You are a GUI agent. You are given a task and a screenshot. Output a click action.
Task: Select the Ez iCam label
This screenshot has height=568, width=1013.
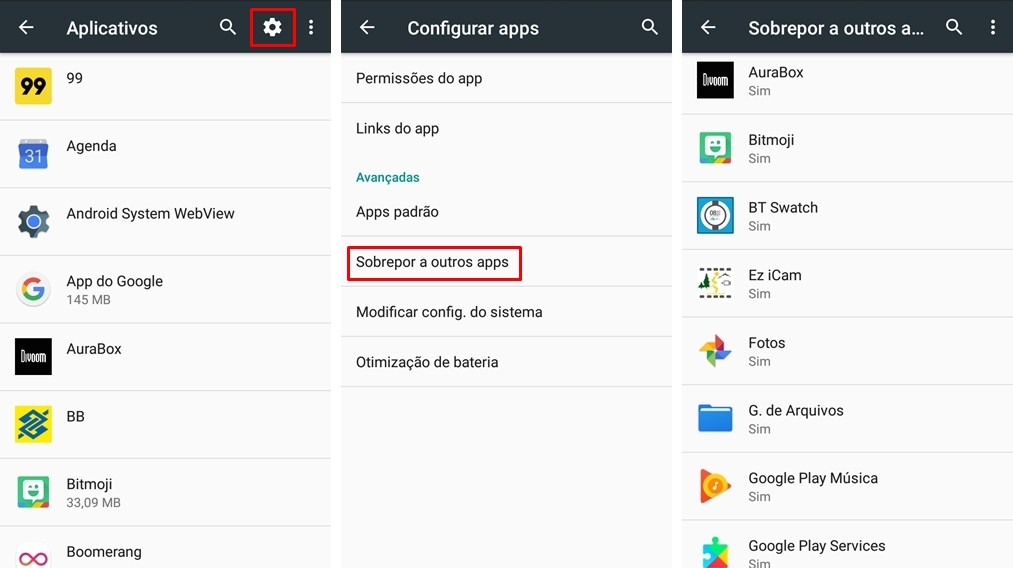775,275
